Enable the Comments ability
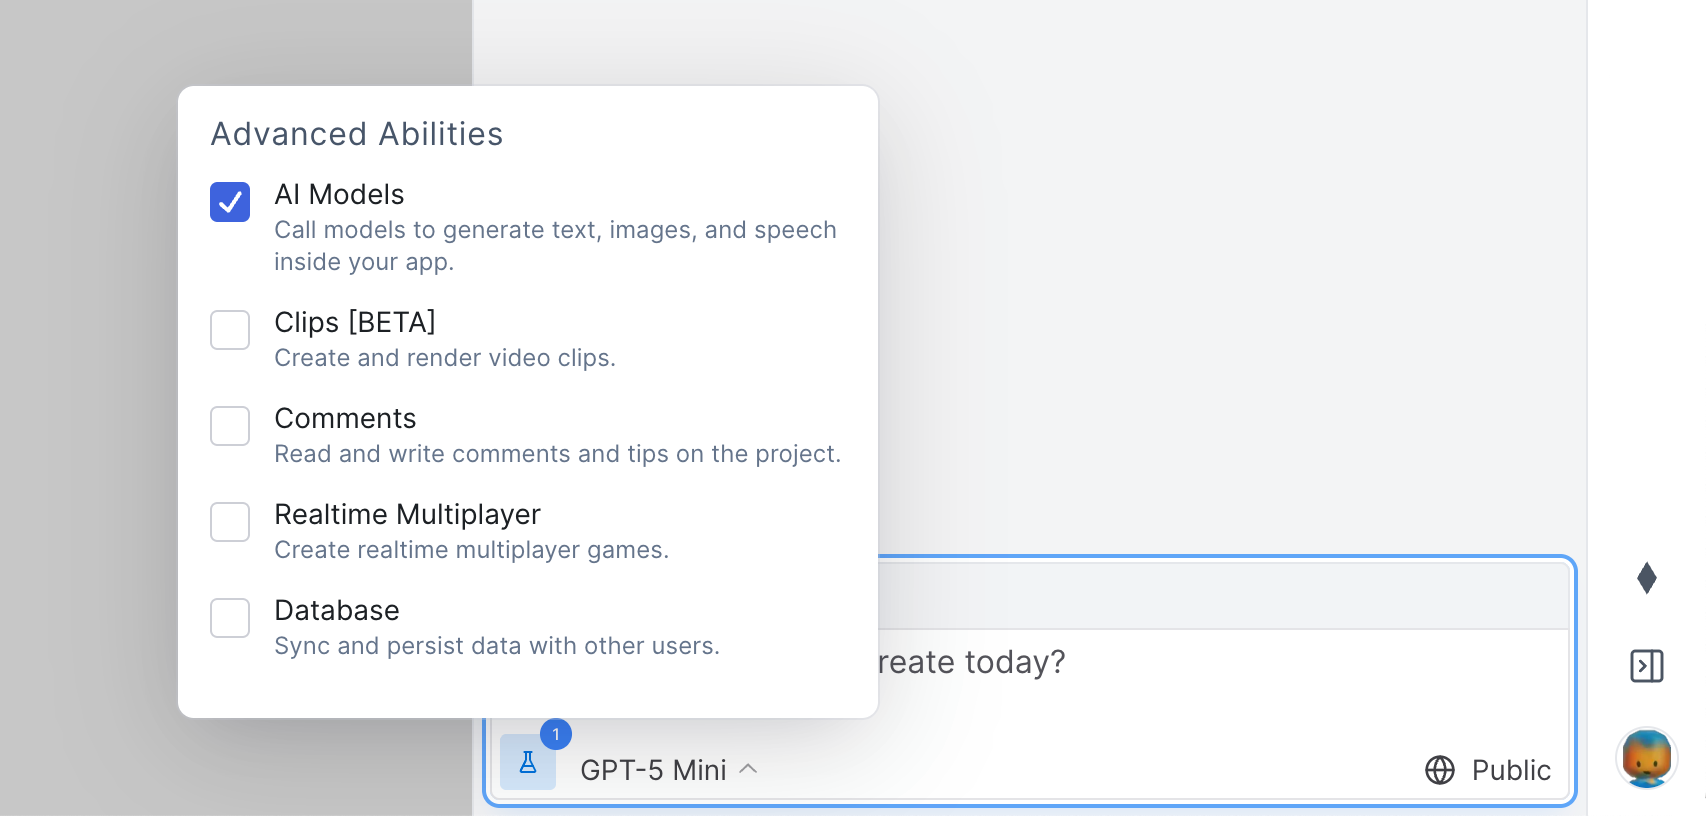 click(x=229, y=426)
